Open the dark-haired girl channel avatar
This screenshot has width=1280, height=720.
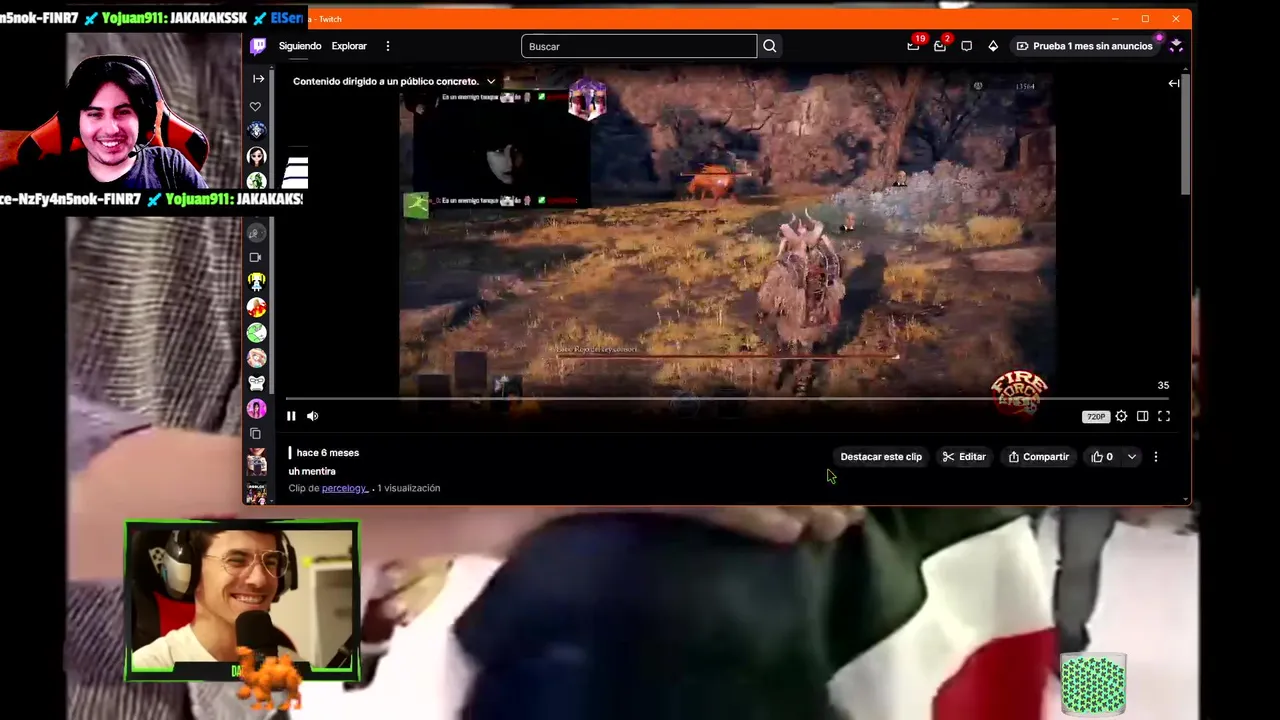coord(257,157)
